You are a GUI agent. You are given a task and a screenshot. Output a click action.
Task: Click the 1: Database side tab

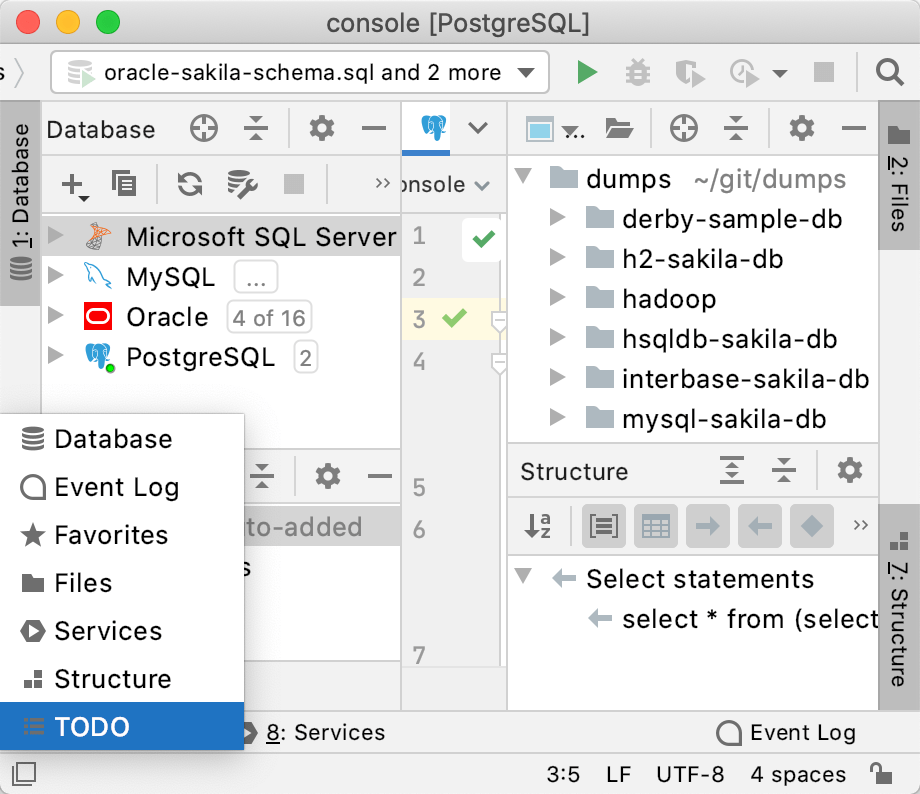(21, 203)
